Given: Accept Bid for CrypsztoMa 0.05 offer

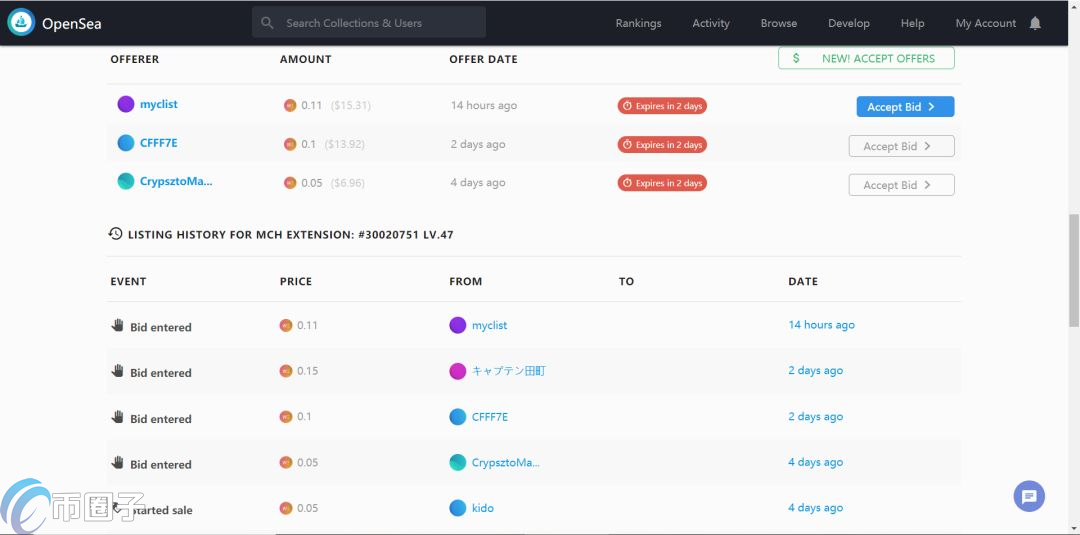Looking at the screenshot, I should (x=901, y=185).
